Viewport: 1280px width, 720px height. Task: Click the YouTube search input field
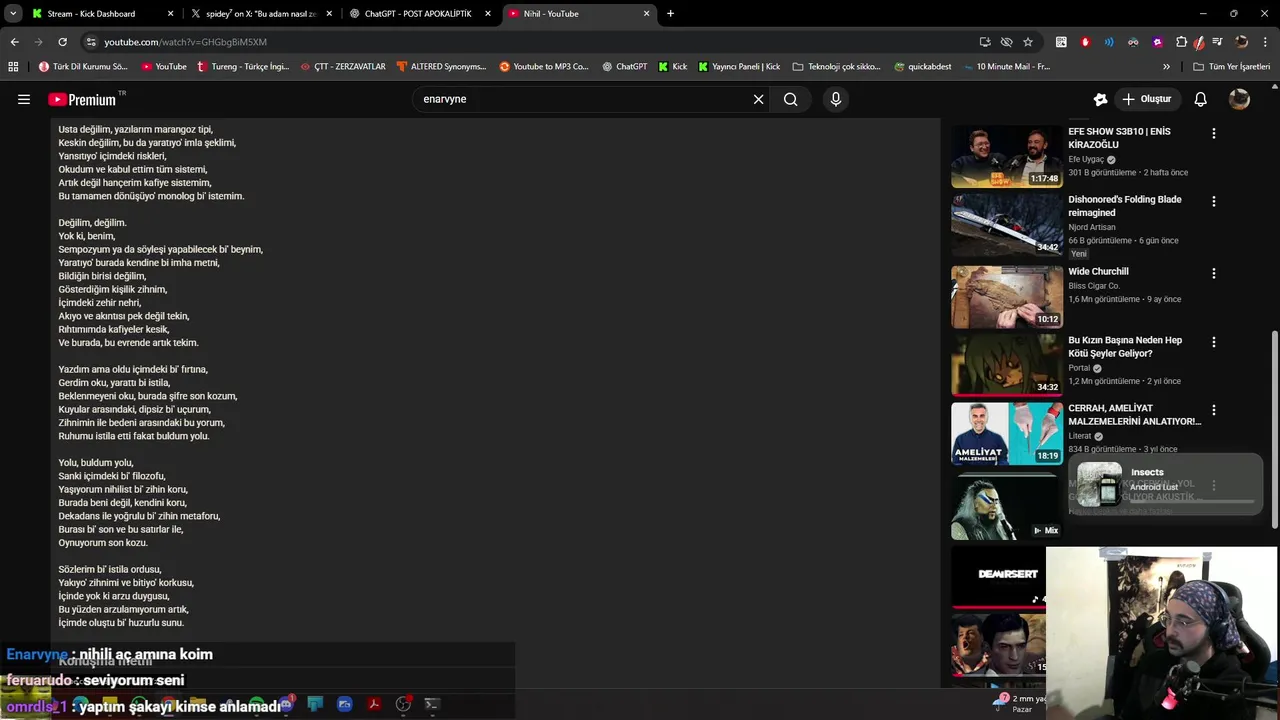[583, 99]
